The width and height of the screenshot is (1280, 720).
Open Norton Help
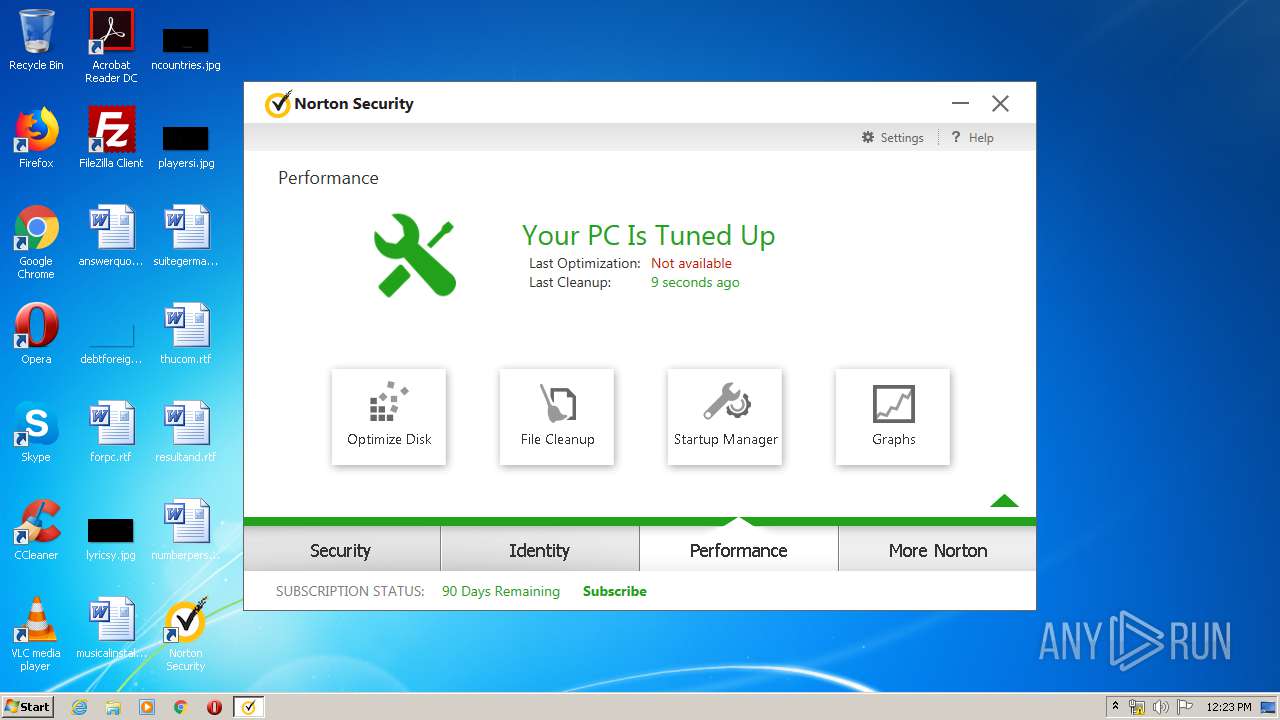972,138
